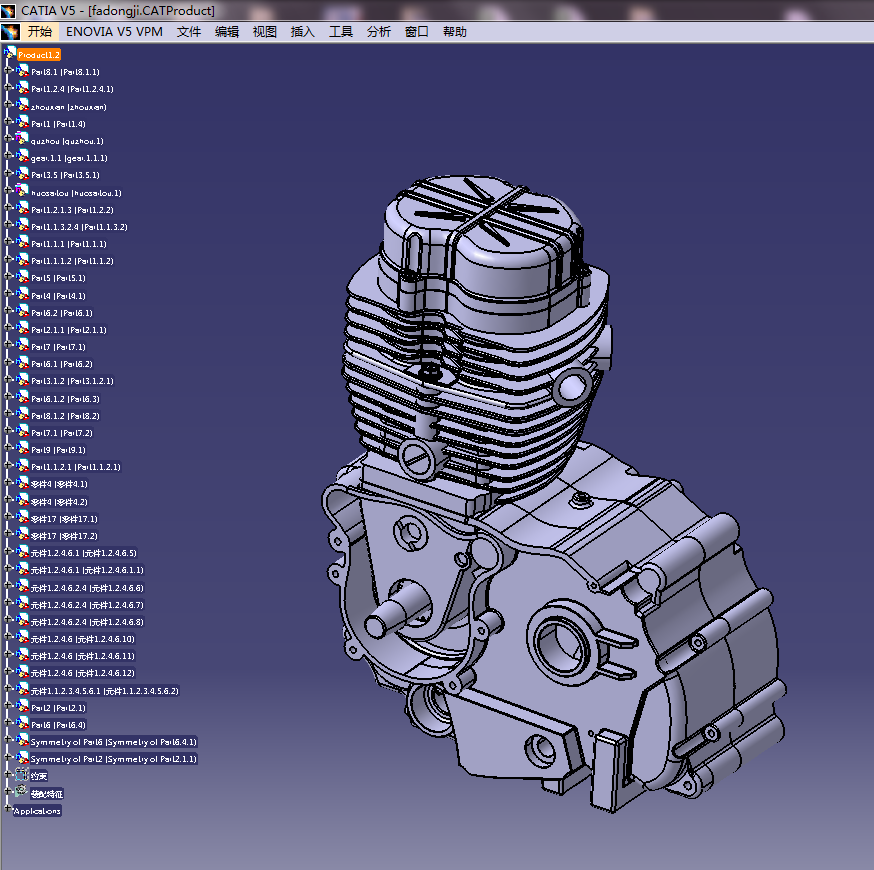Expand the Part6.1 (Part6.2) node
Screen dimensions: 874x870
(x=8, y=362)
